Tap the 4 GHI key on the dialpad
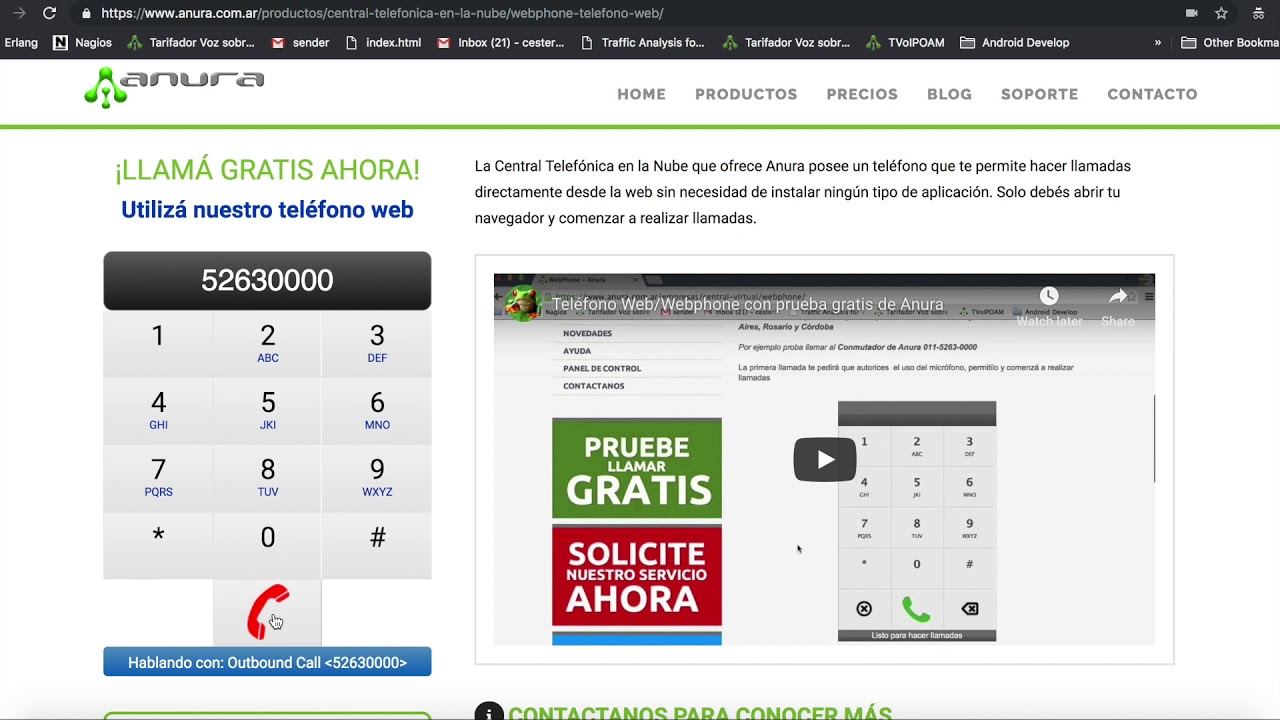This screenshot has height=720, width=1280. [158, 411]
